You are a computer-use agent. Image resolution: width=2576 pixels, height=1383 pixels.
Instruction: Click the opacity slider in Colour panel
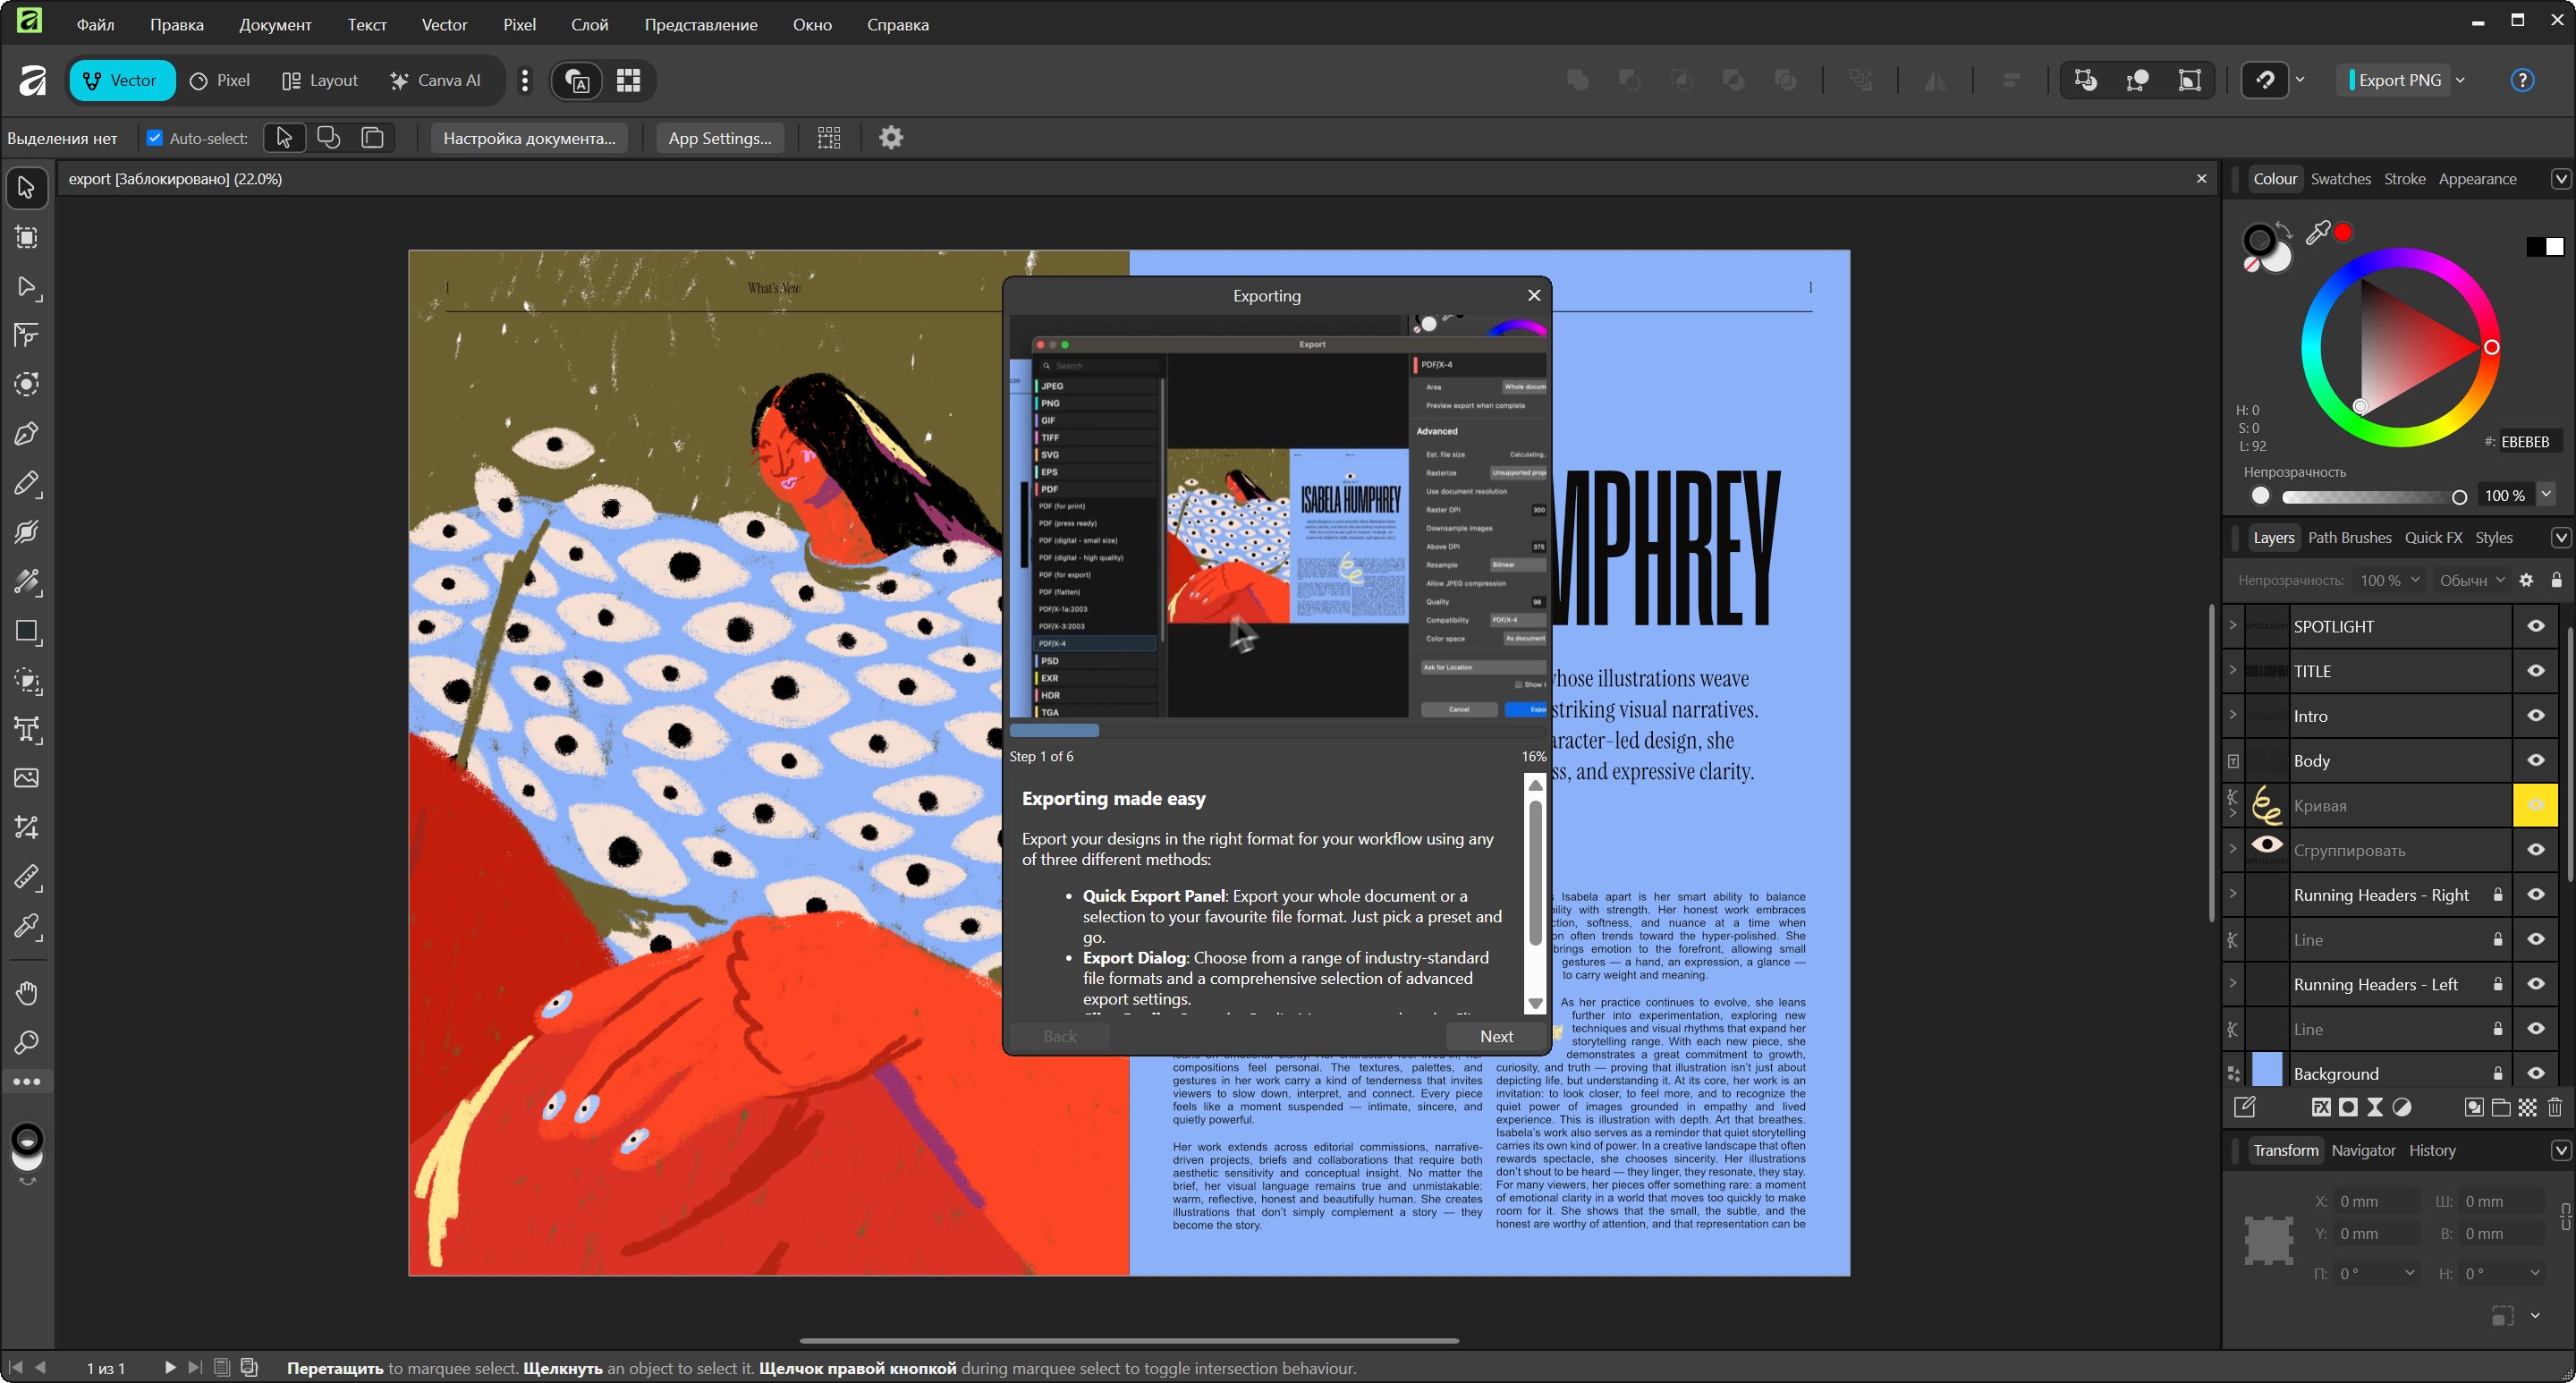coord(2370,496)
